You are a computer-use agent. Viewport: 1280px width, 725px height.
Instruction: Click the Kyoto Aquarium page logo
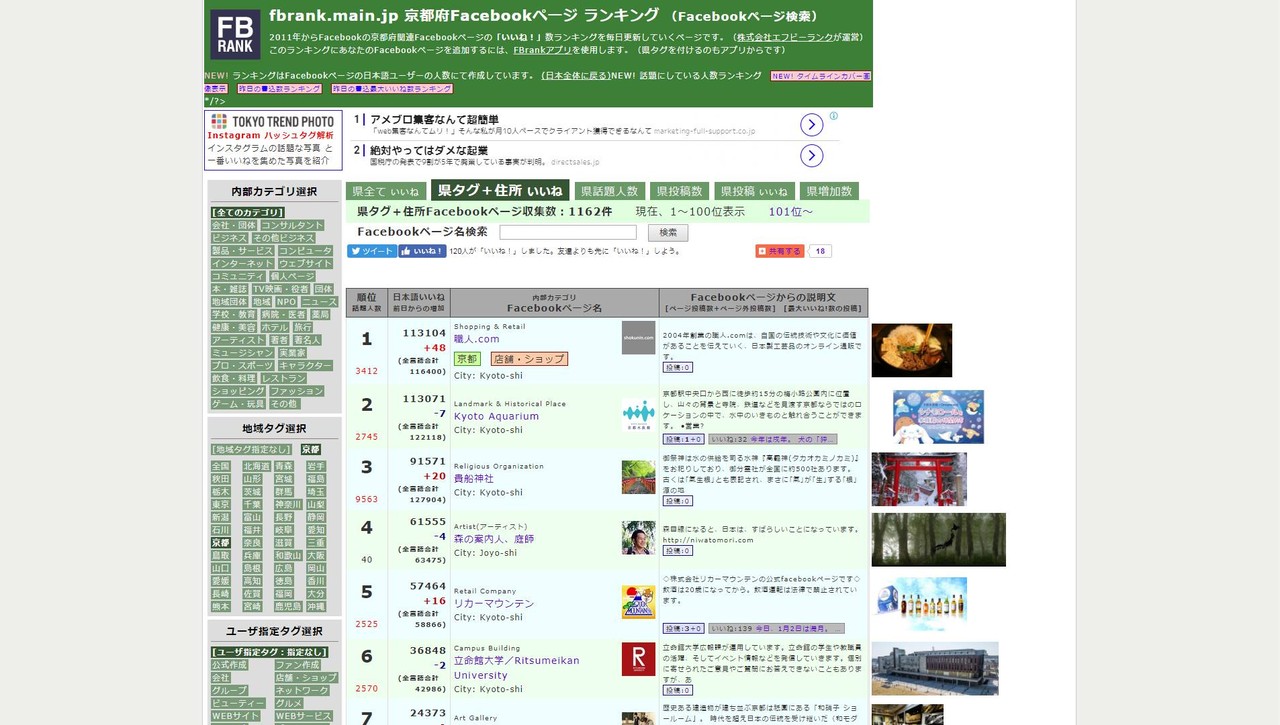pyautogui.click(x=638, y=412)
